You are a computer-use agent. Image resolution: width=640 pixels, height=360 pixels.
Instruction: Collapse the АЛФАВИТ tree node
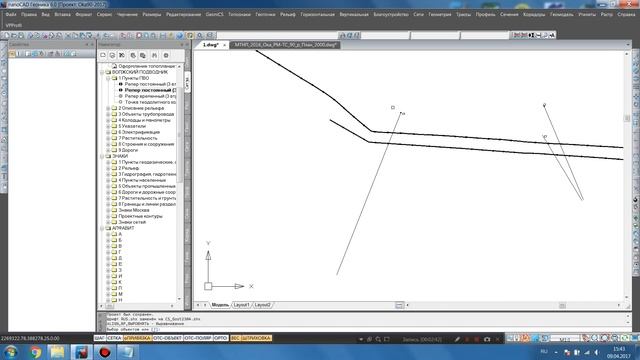point(102,228)
